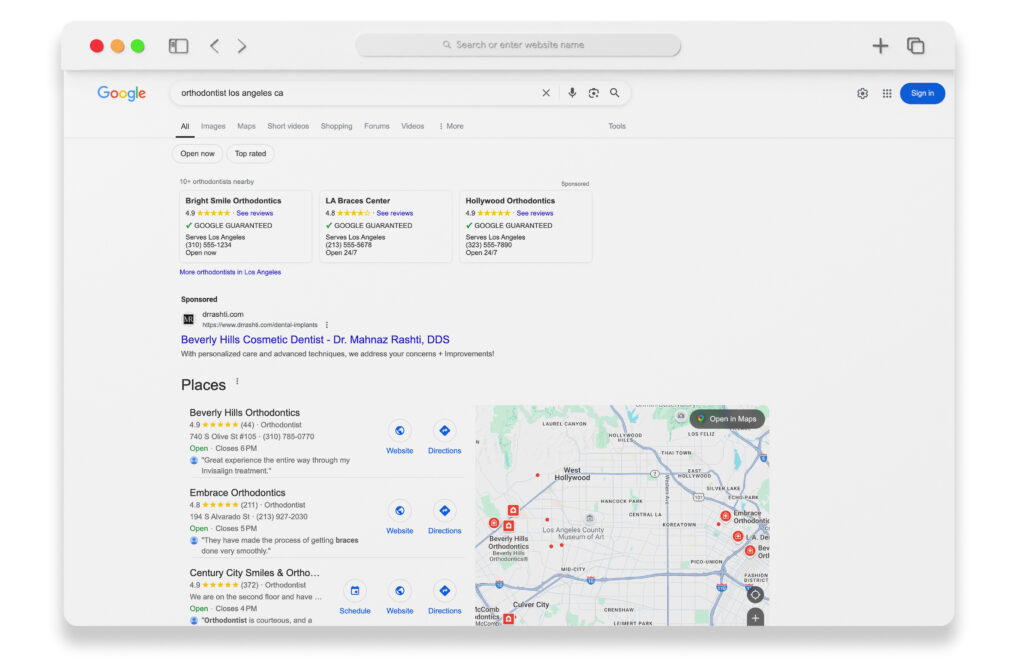See reviews for Bright Smile Orthodontics
Image resolution: width=1024 pixels, height=660 pixels.
(x=255, y=213)
